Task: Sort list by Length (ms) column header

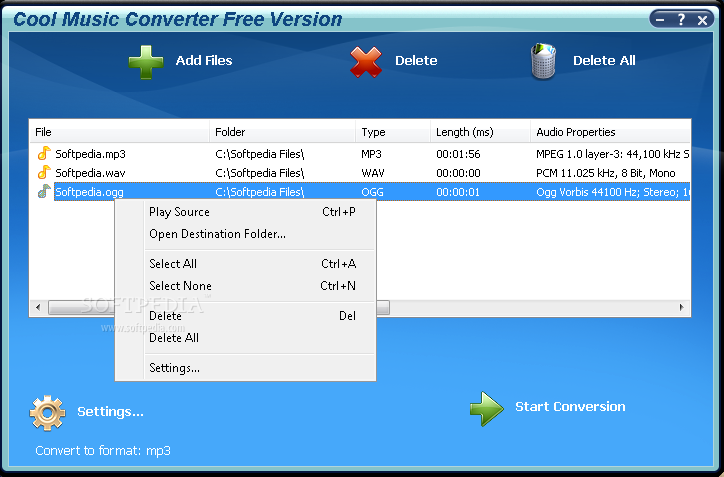Action: (x=480, y=132)
